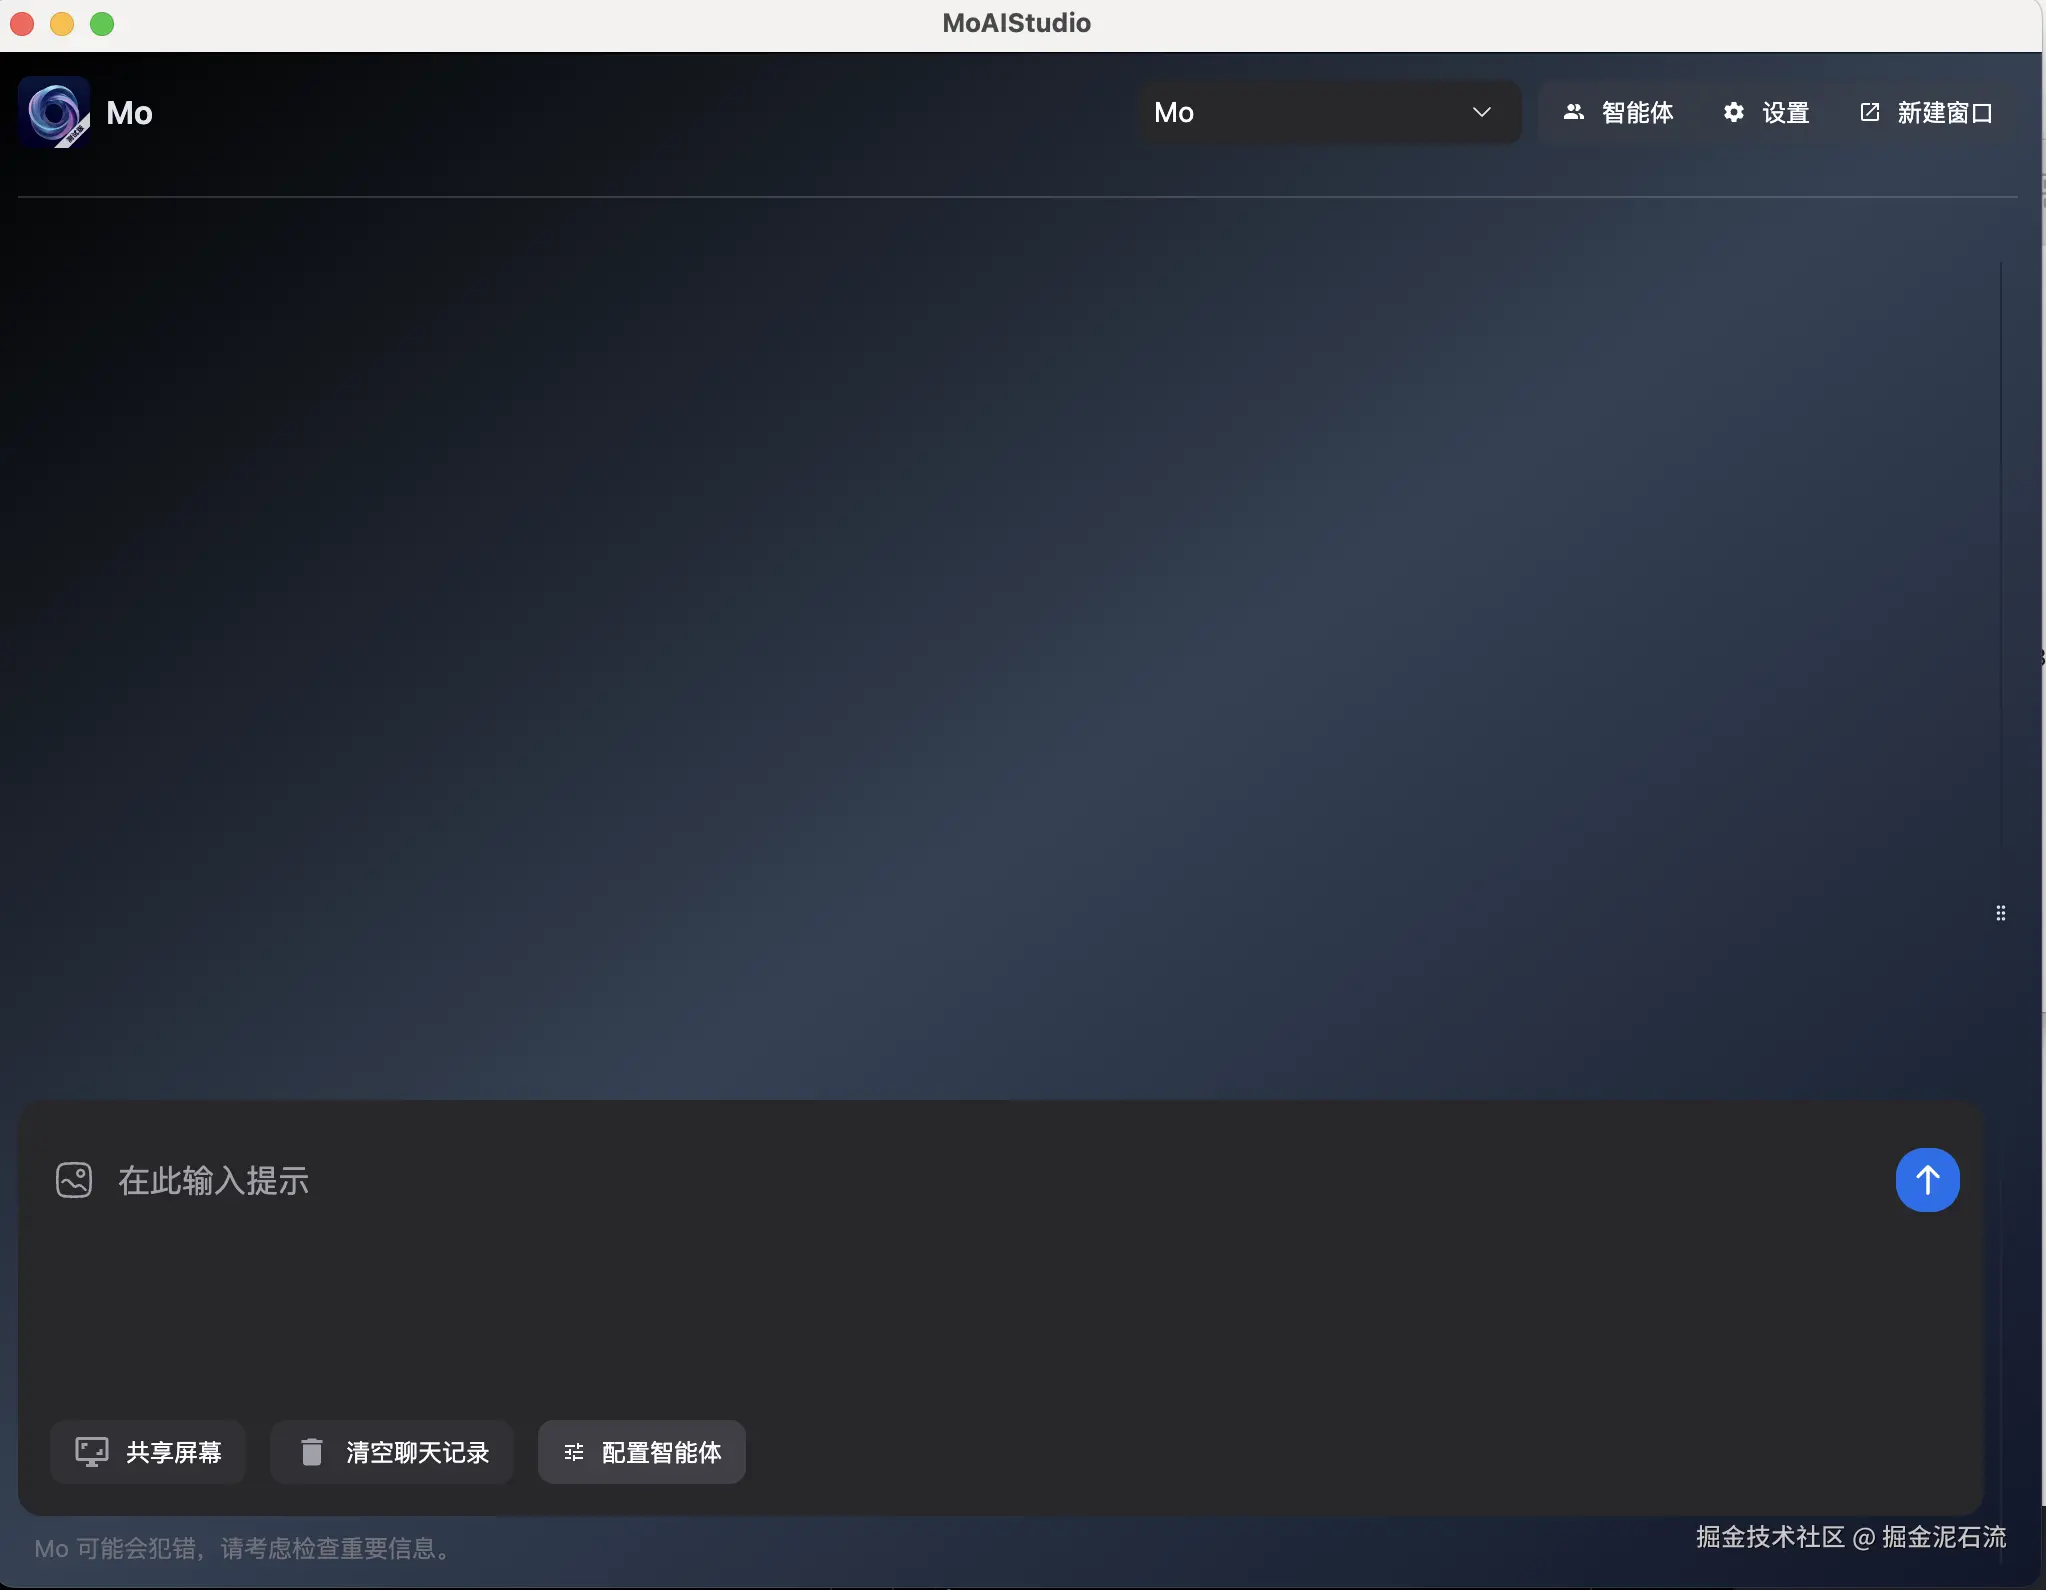Screen dimensions: 2046x1590
Task: Click the Mo 可能会犯错 disclaimer text
Action: [243, 1548]
